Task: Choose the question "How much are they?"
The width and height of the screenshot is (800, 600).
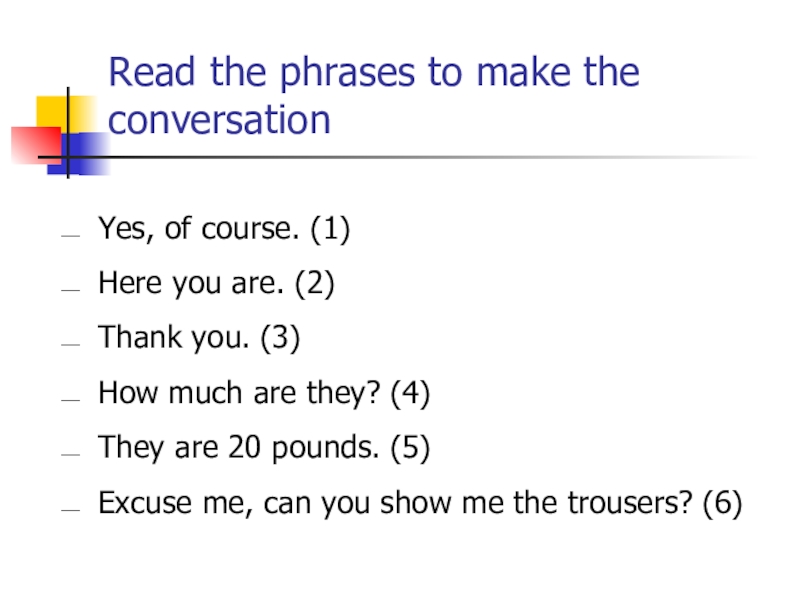Action: pos(240,395)
